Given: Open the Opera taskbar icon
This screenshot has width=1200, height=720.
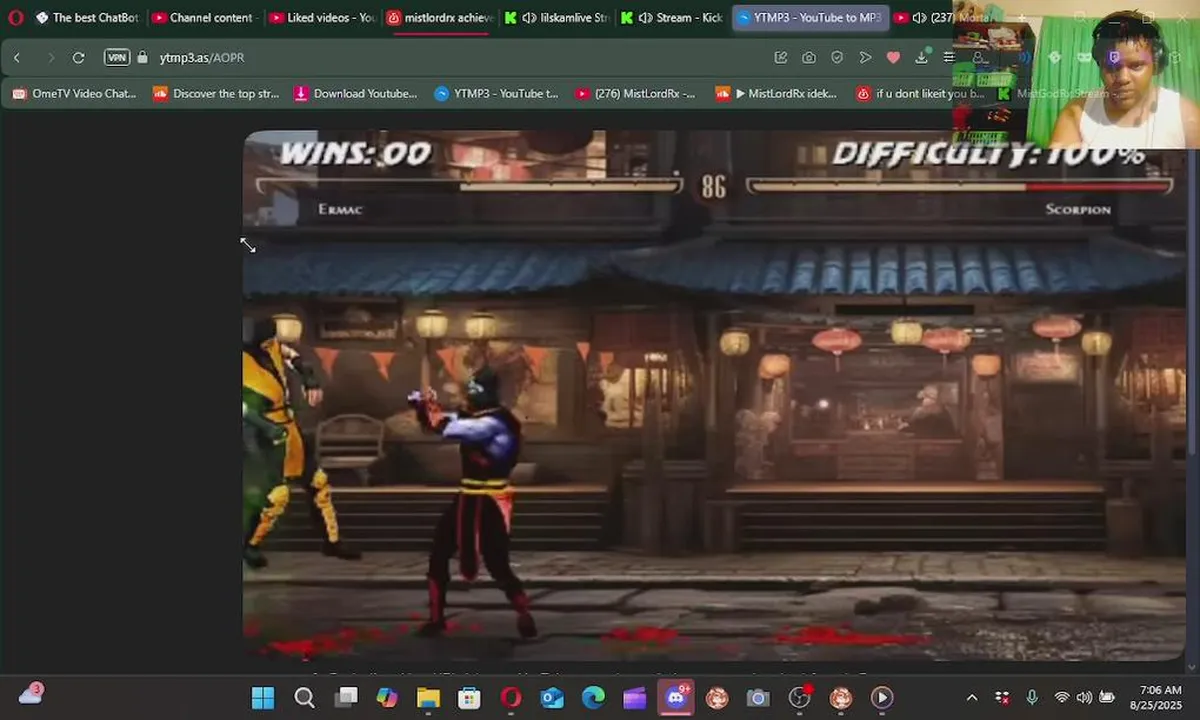Looking at the screenshot, I should pos(511,697).
